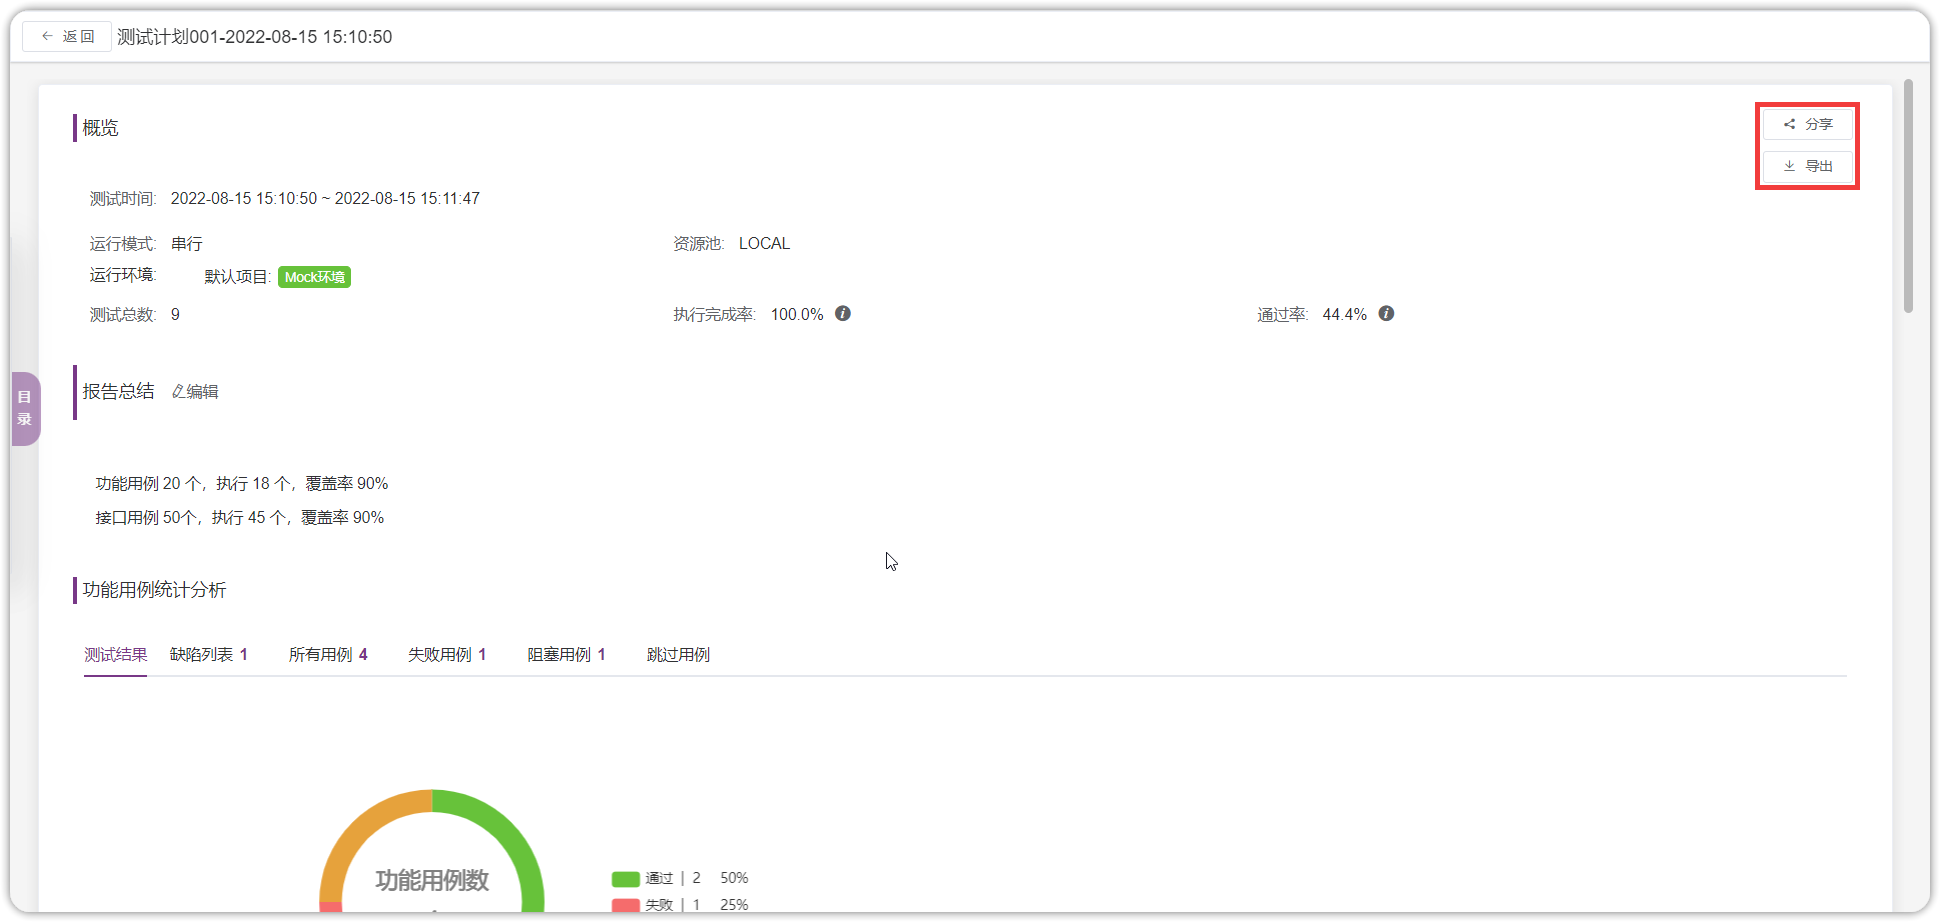Click the LOCAL resource pool value
Screen dimensions: 1940x922
764,244
